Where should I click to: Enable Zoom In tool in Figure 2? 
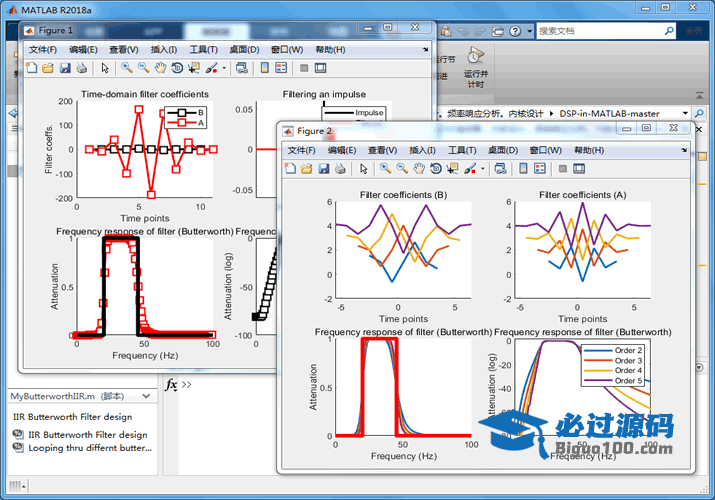385,169
